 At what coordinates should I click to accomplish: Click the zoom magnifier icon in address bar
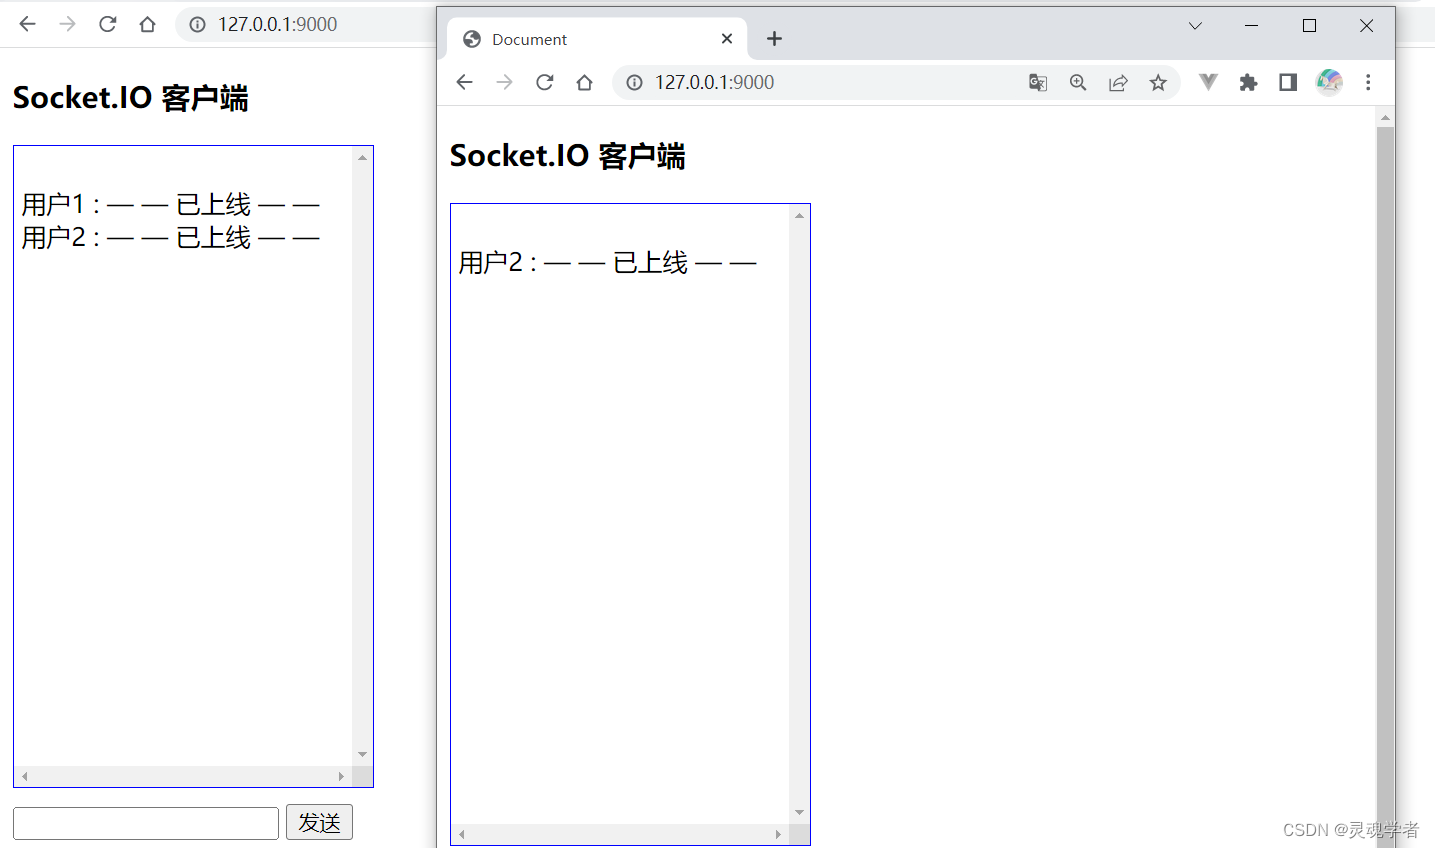(1078, 82)
